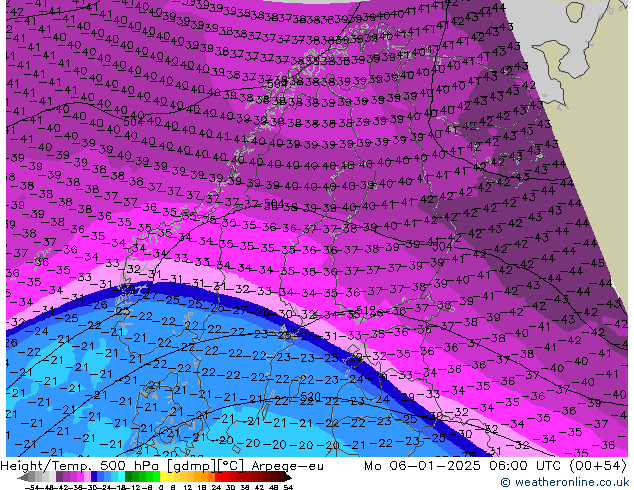This screenshot has width=634, height=490.
Task: Pick the cyan legend swatch near -18
Action: (122, 477)
